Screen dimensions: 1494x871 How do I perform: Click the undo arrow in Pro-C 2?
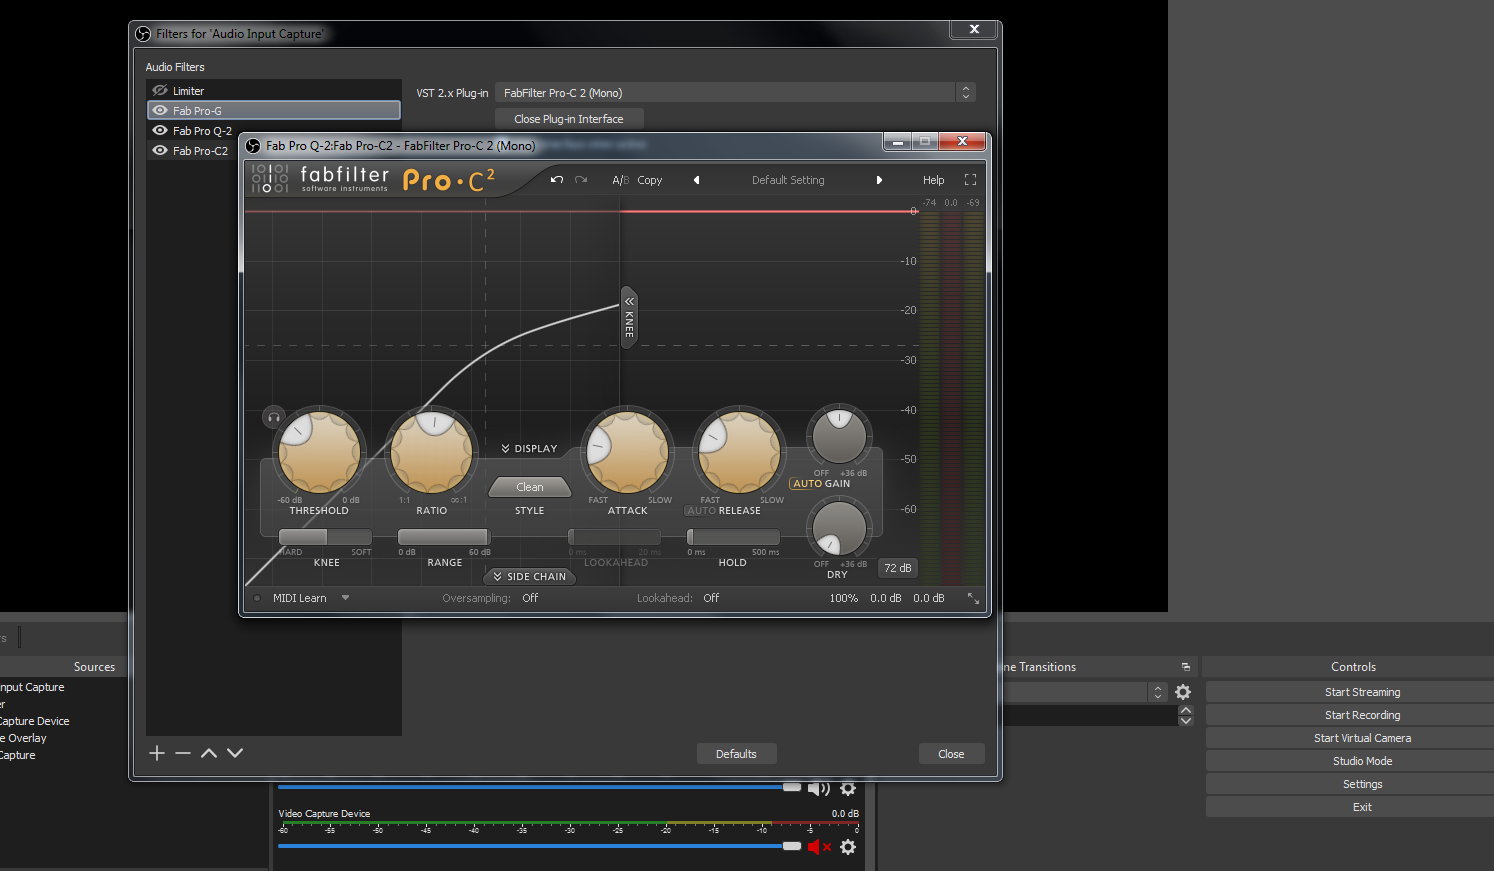pos(557,180)
